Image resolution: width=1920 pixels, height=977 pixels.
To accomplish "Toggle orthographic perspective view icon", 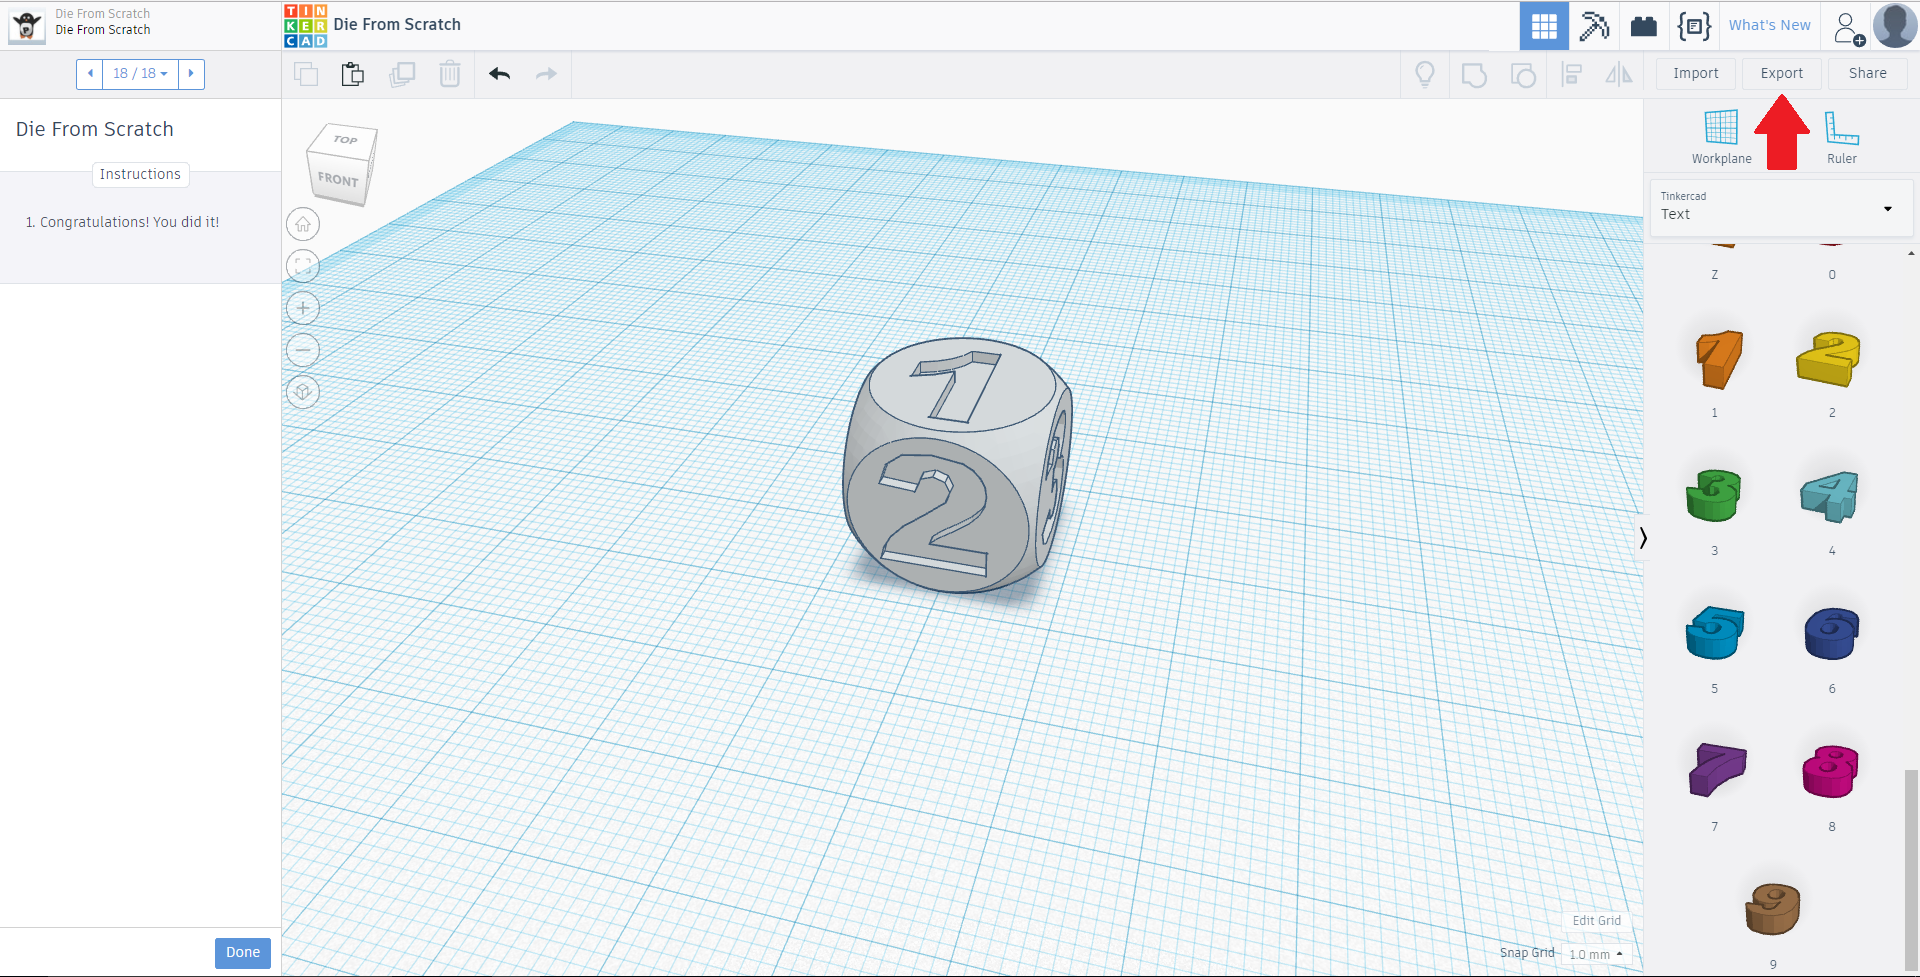I will [303, 392].
